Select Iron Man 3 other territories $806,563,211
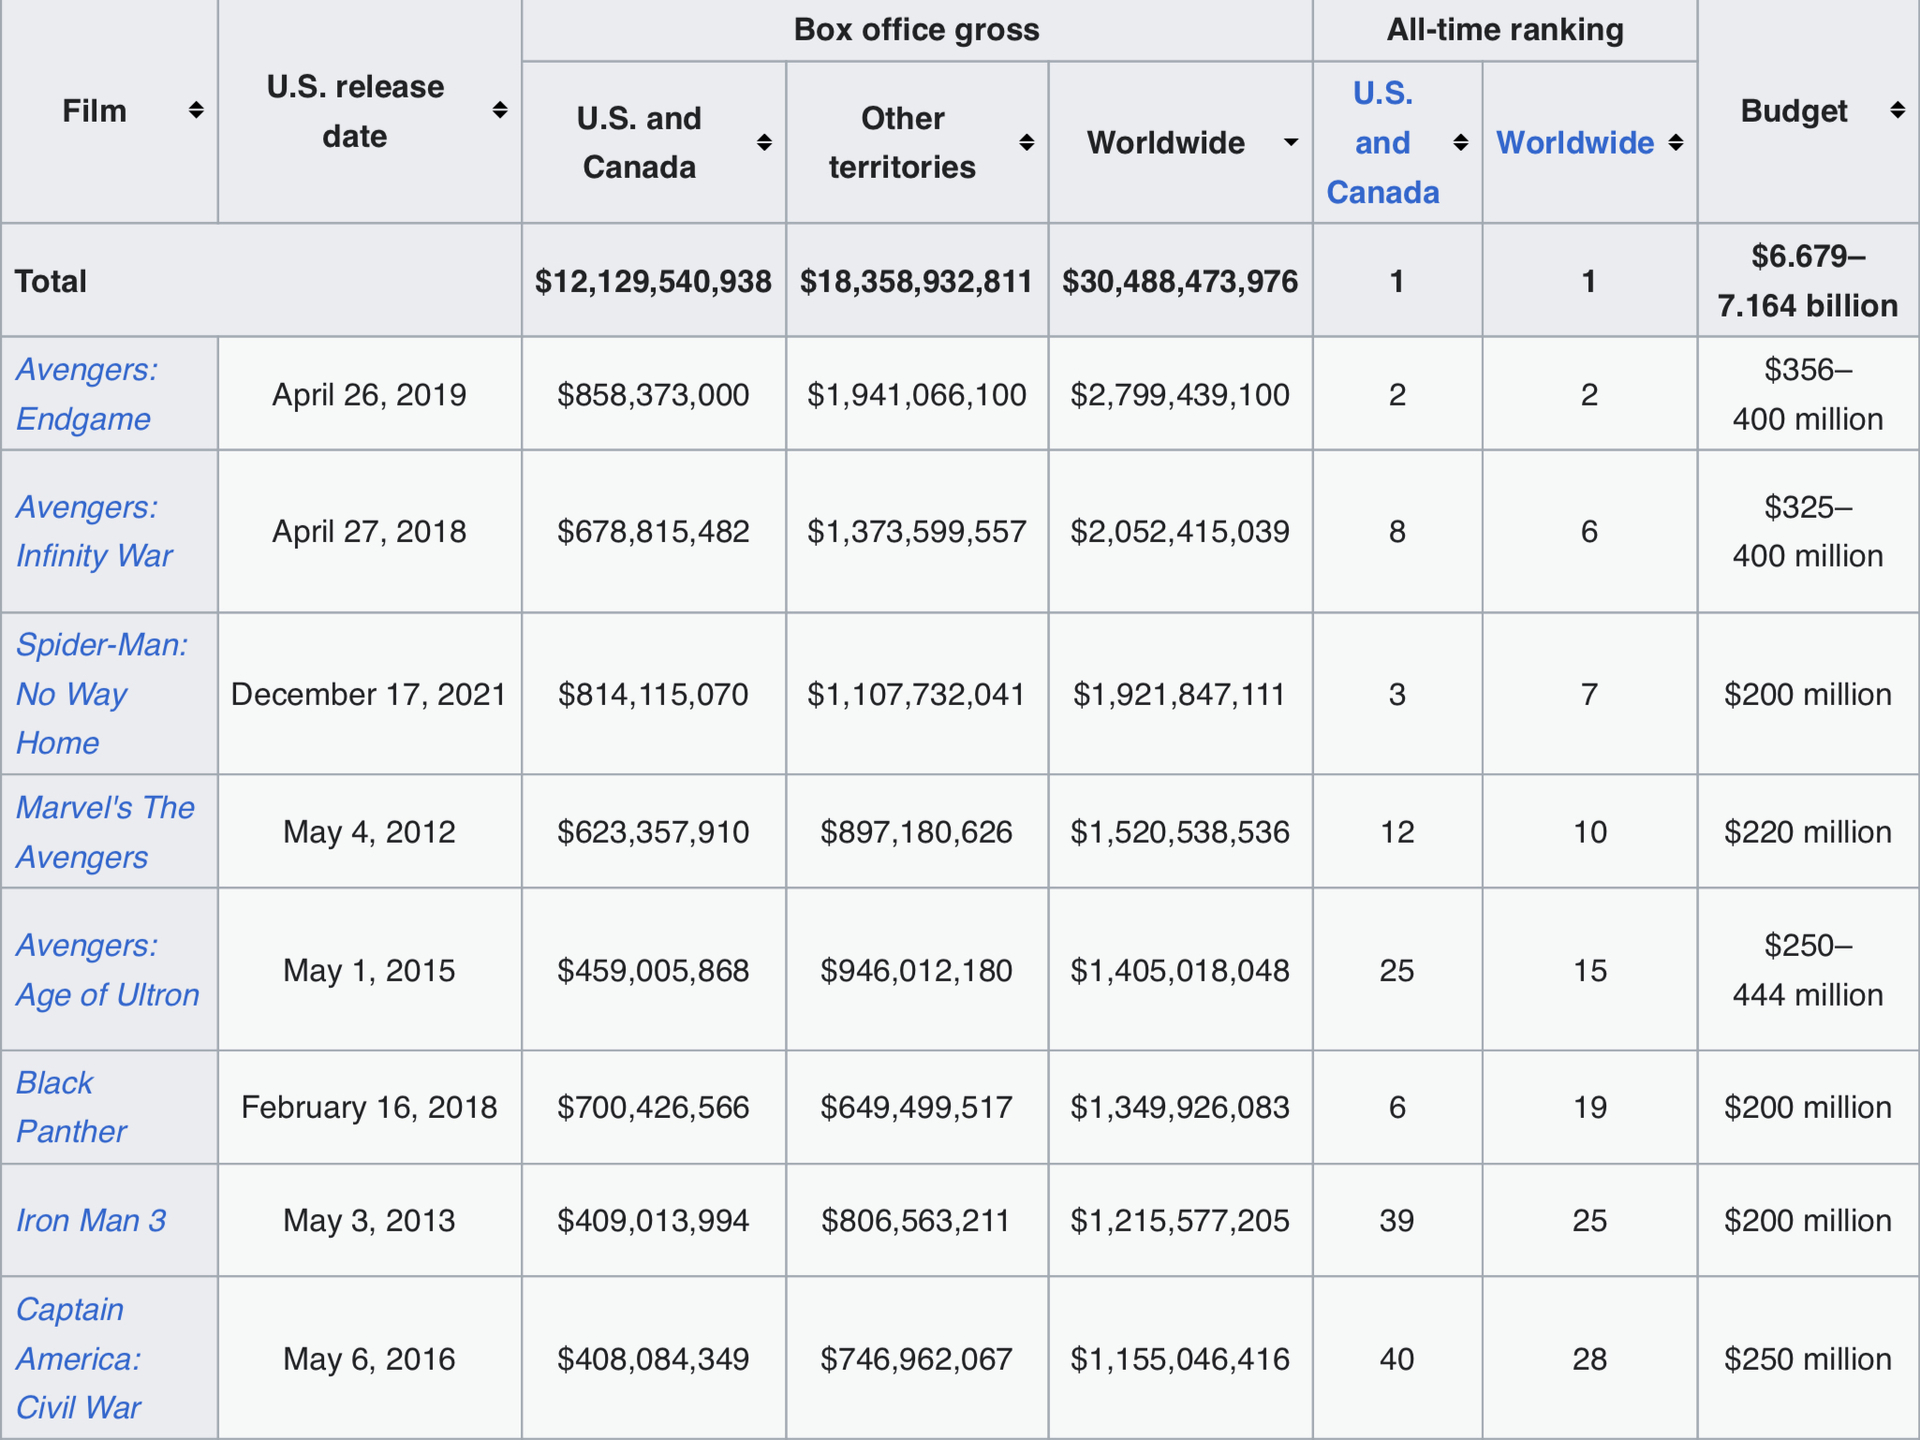The height and width of the screenshot is (1440, 1920). pos(916,1220)
